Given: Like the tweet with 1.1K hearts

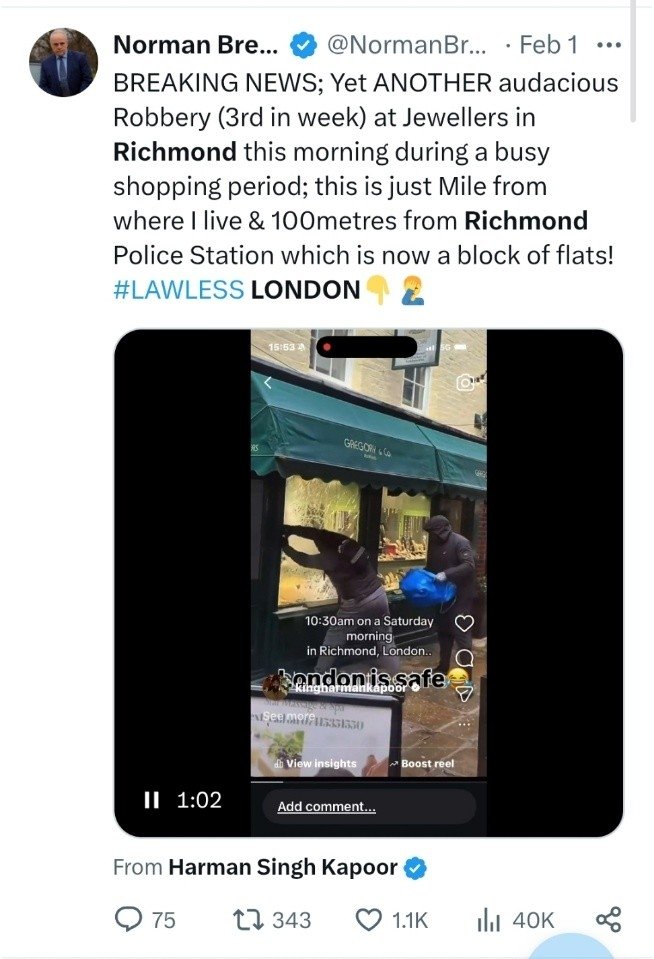Looking at the screenshot, I should click(368, 920).
